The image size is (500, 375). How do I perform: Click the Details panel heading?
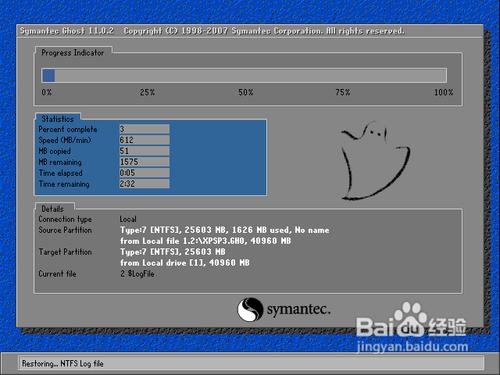click(x=52, y=209)
